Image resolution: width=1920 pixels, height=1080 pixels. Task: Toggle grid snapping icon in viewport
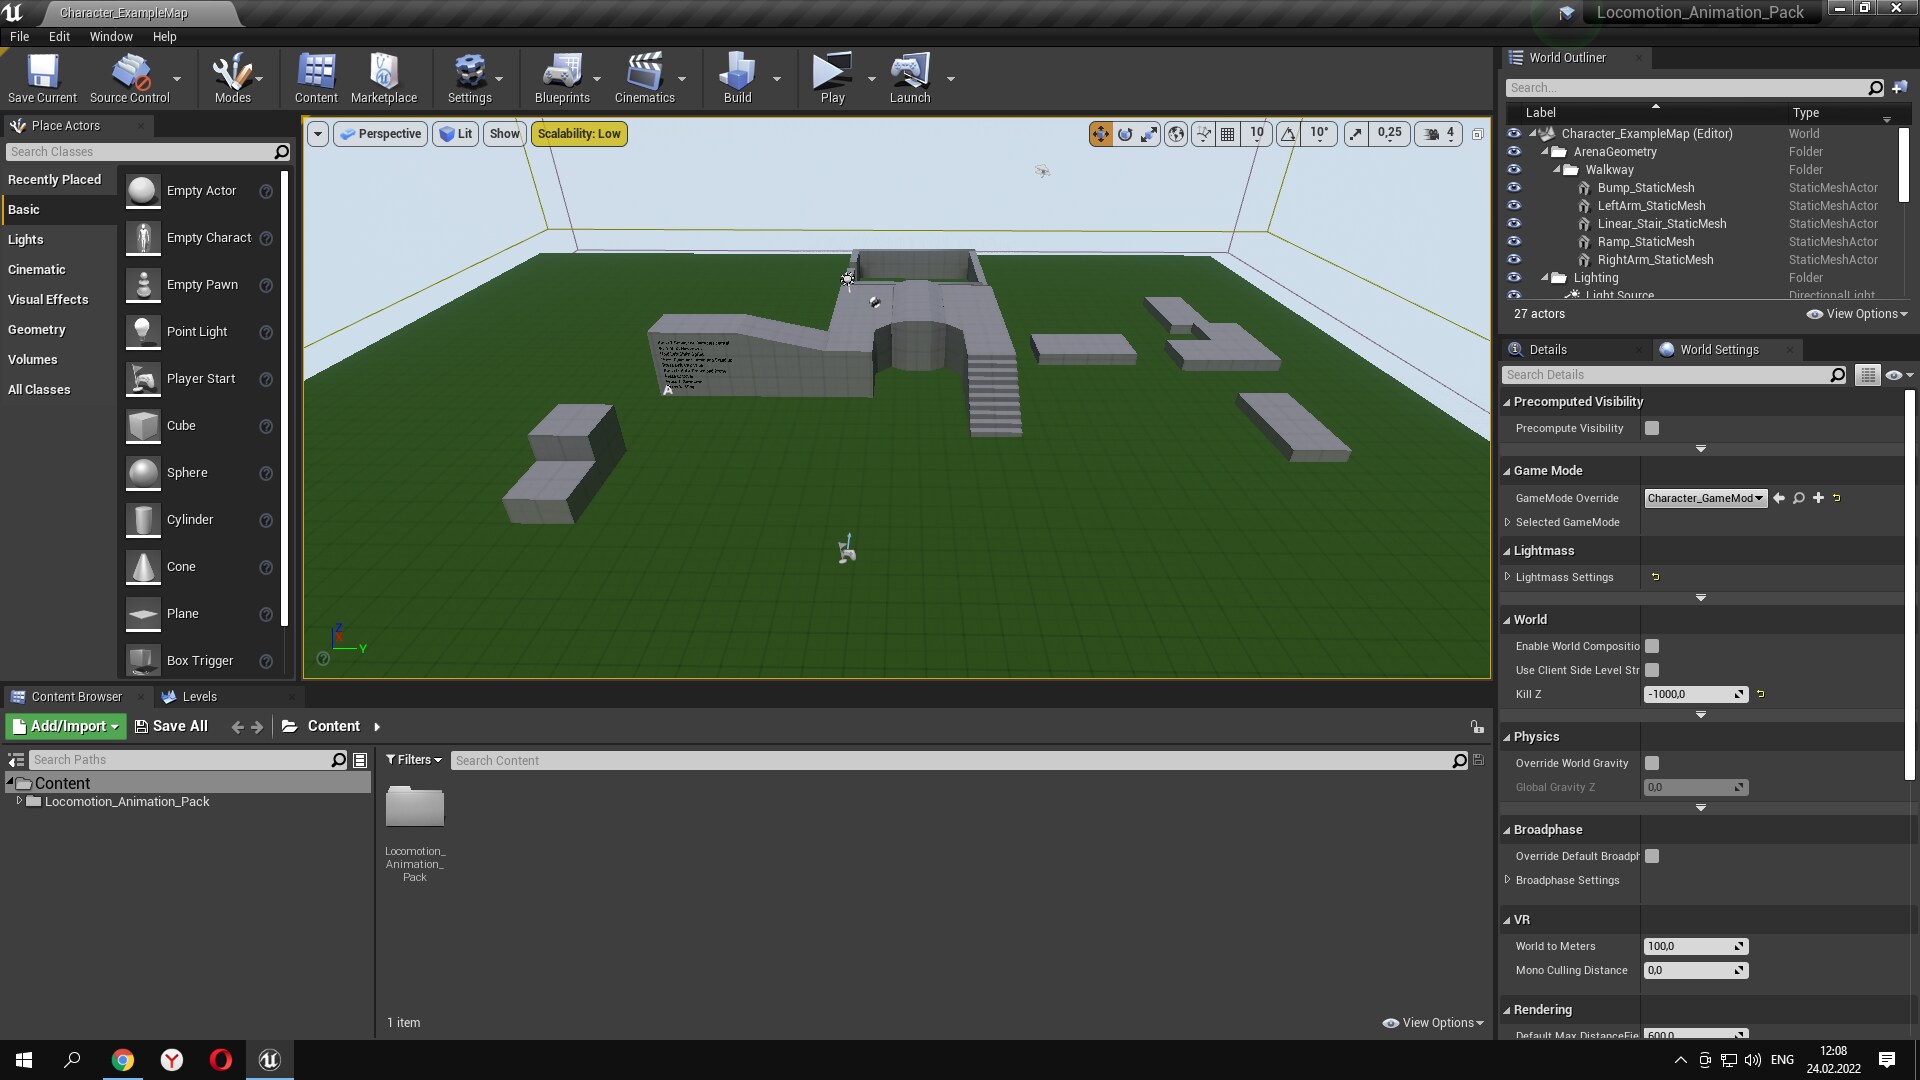pos(1228,134)
